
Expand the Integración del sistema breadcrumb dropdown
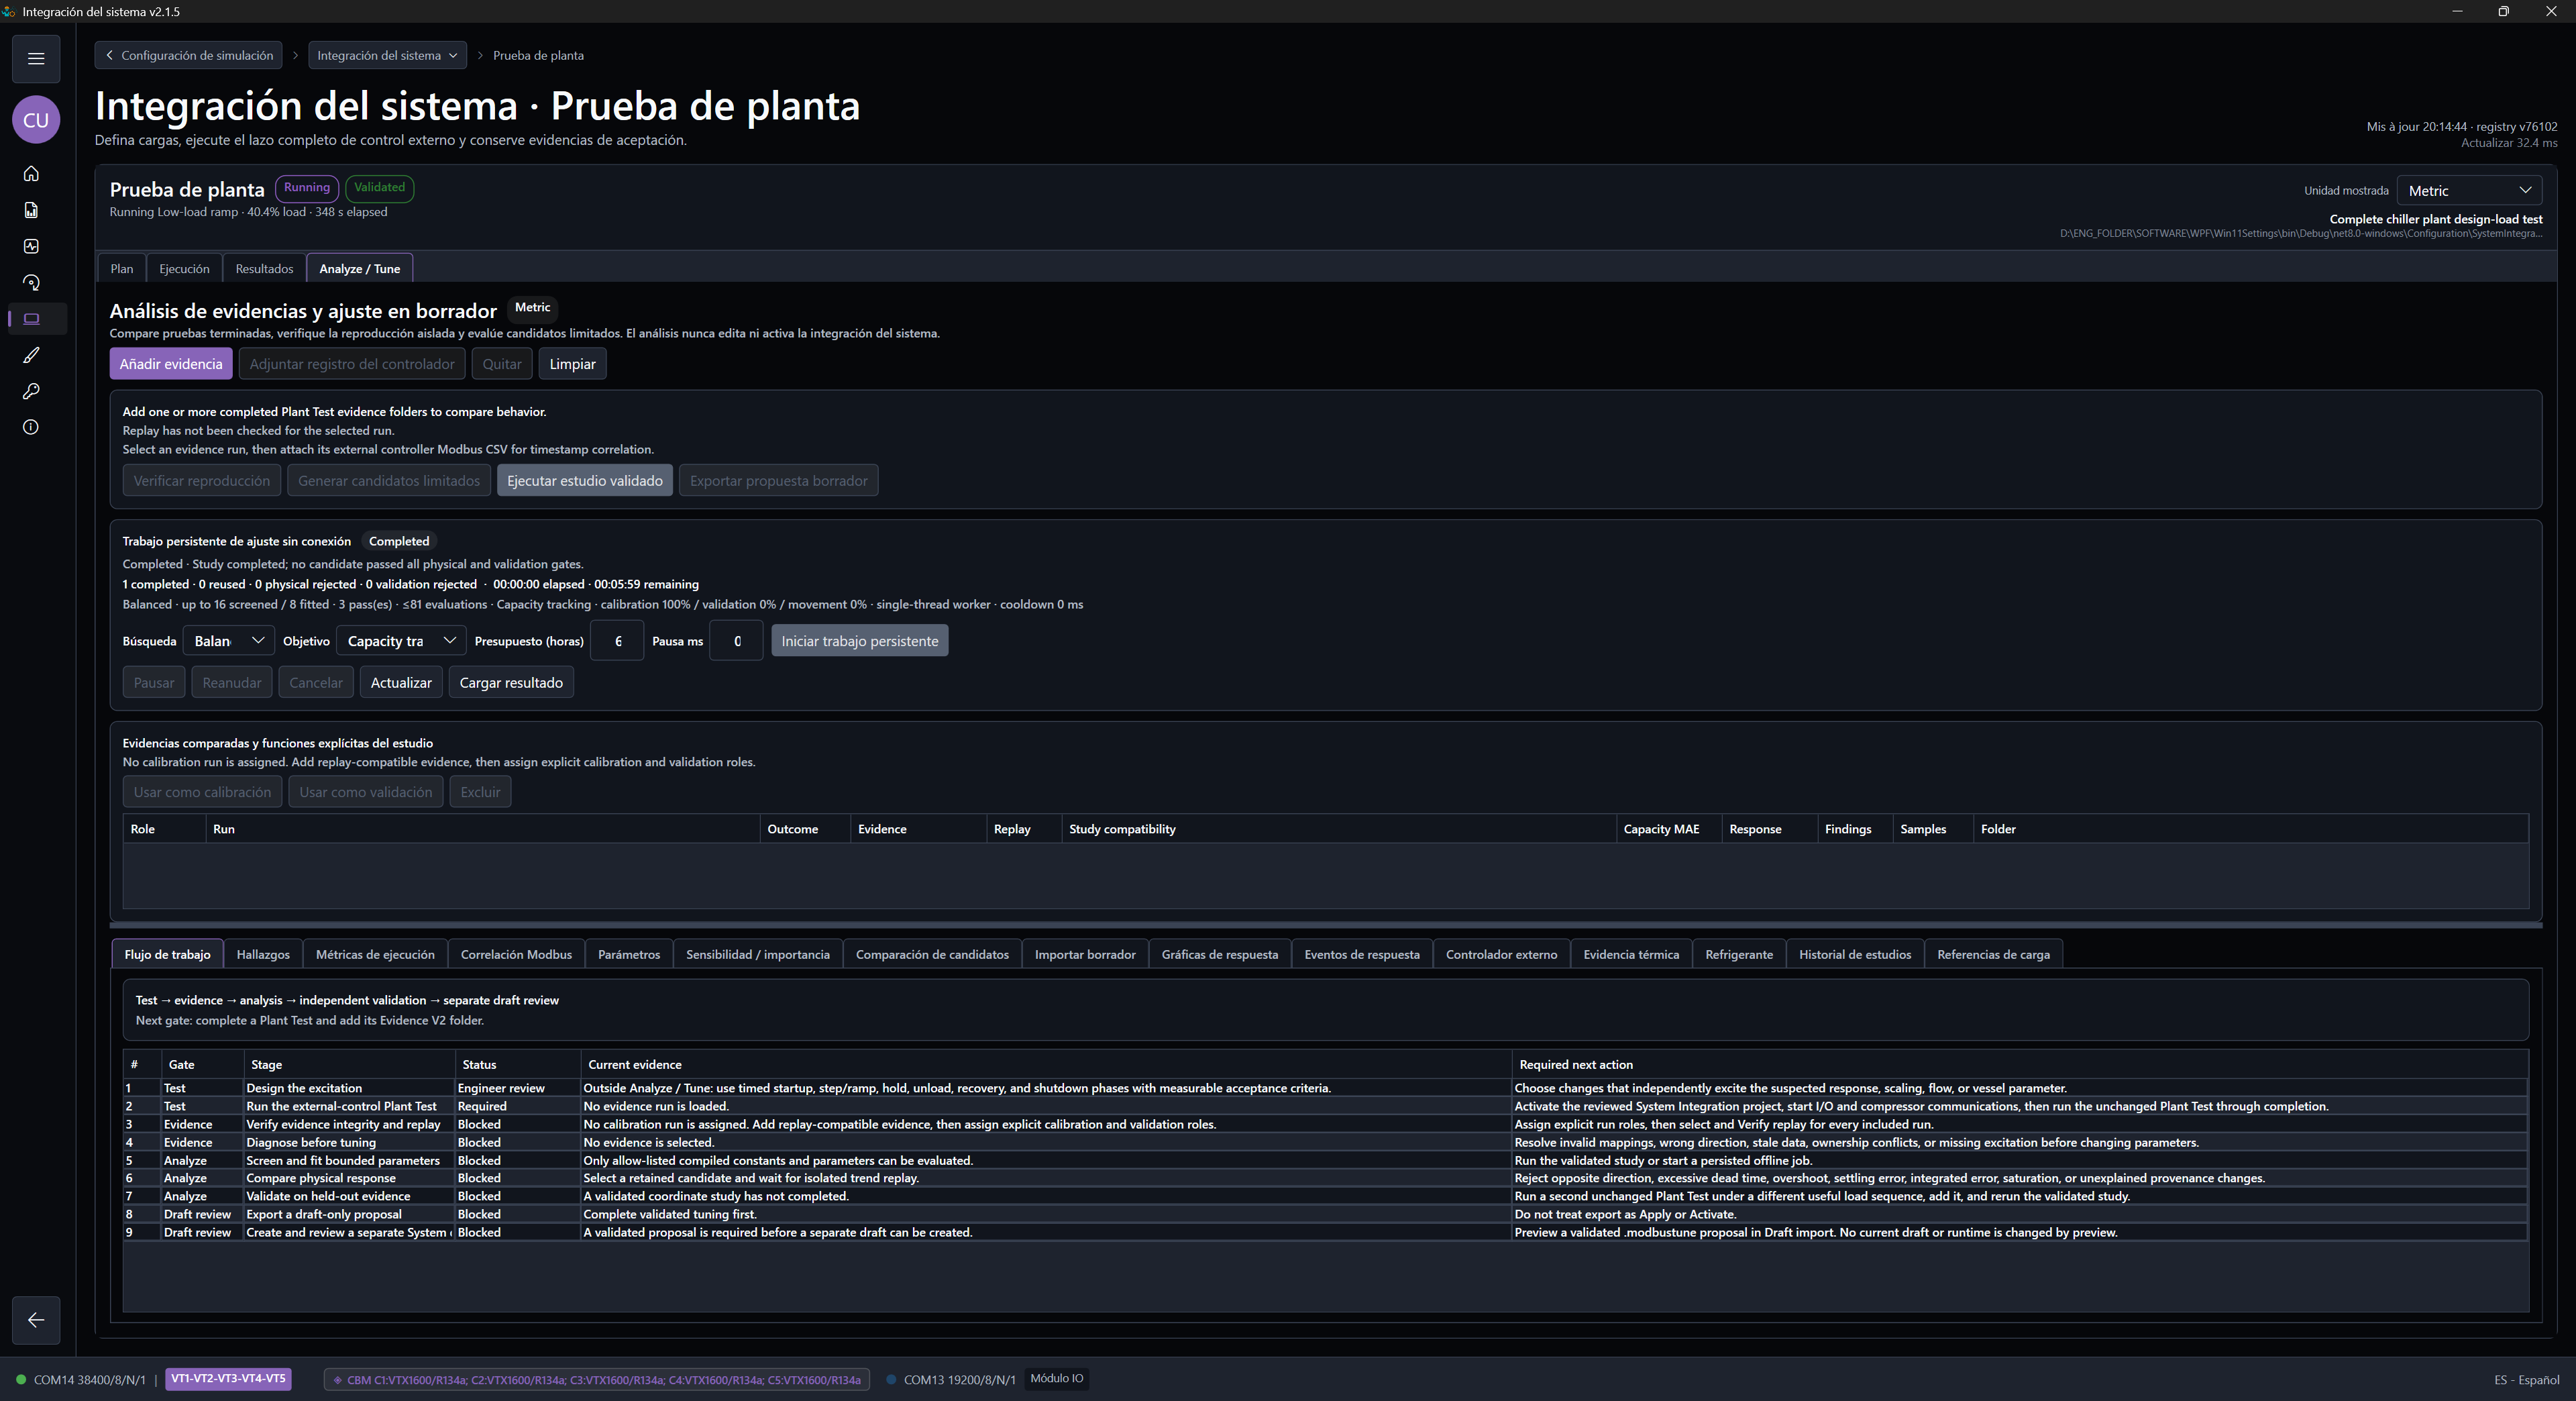387,56
